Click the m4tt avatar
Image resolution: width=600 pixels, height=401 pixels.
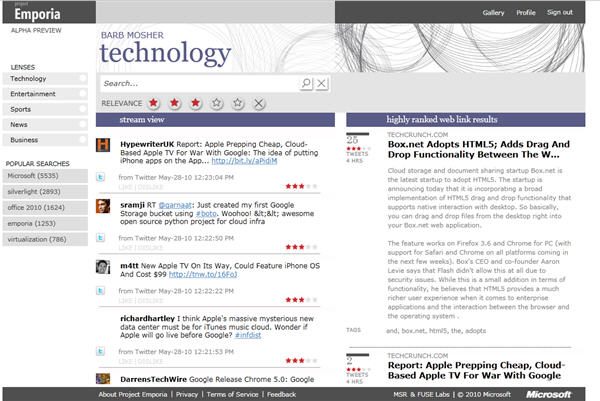point(103,267)
